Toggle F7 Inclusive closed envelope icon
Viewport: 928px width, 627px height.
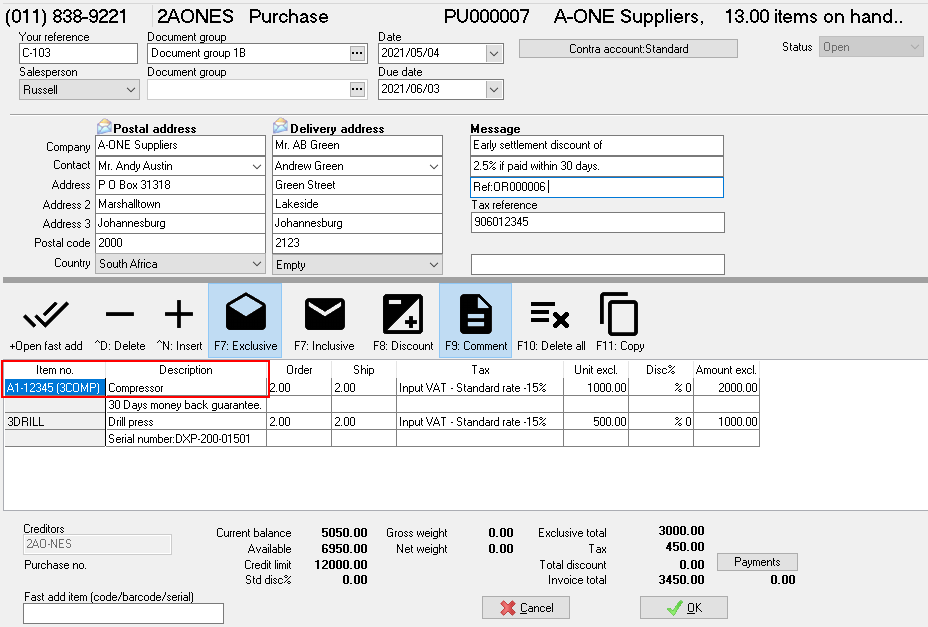coord(324,316)
